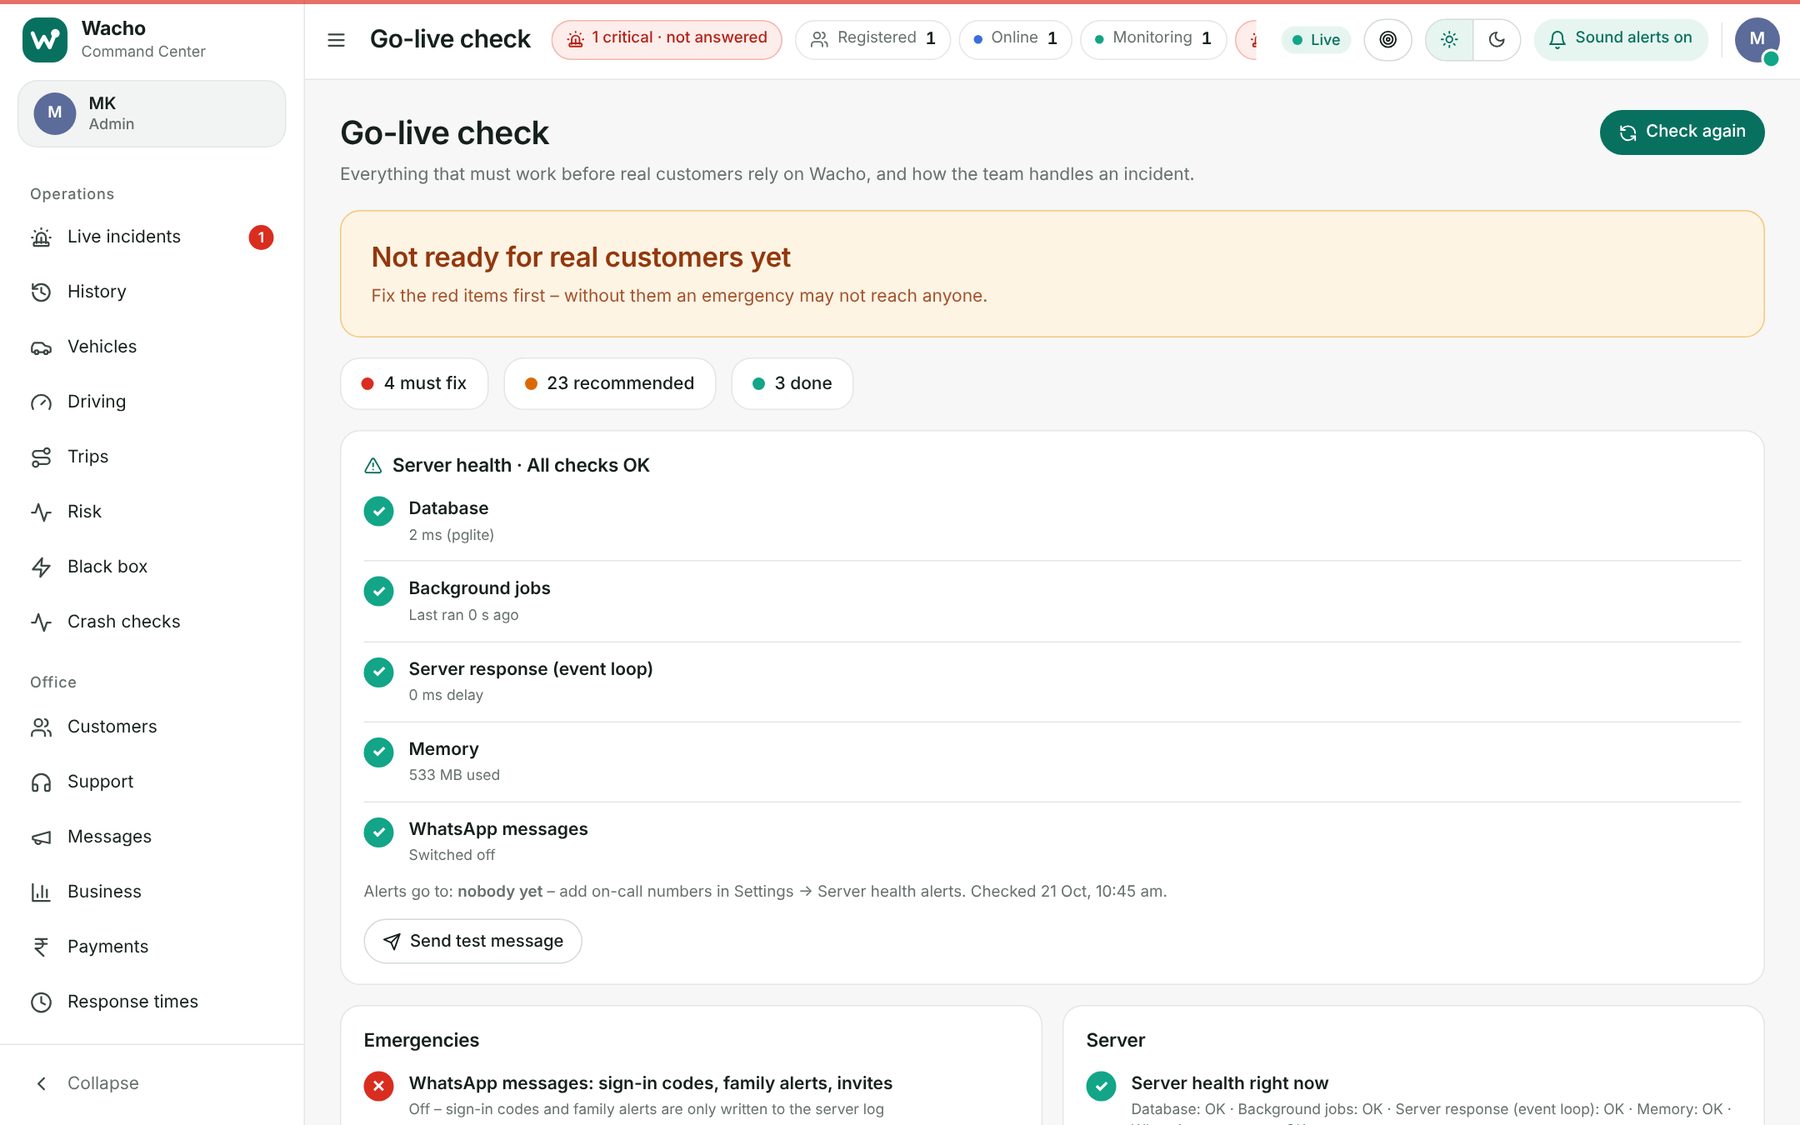
Task: Click the Memory 533 MB used text
Action: (x=454, y=775)
